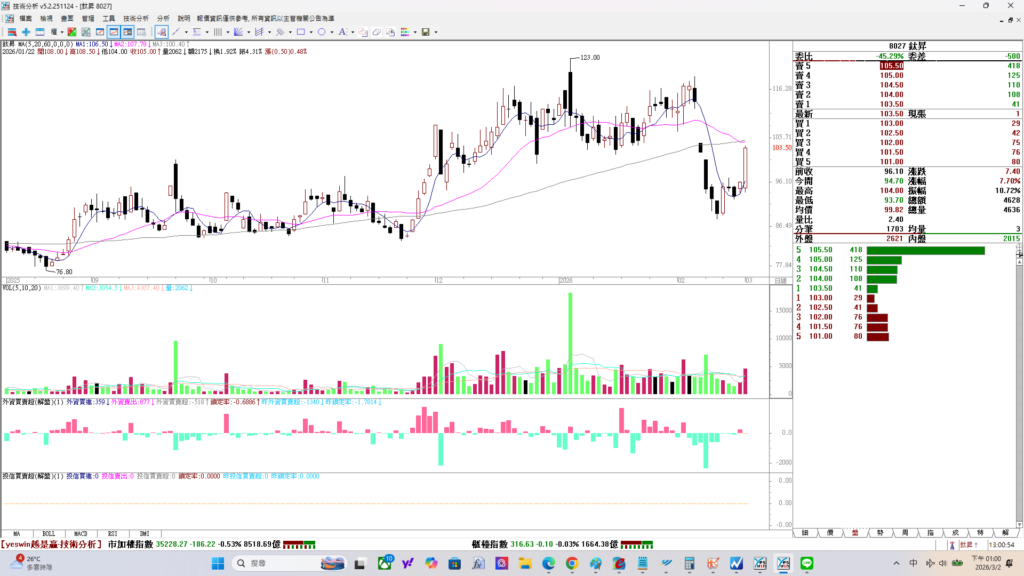Open the dropdown arrow next to text tool
Screen dimensions: 1024x576
(x=353, y=32)
